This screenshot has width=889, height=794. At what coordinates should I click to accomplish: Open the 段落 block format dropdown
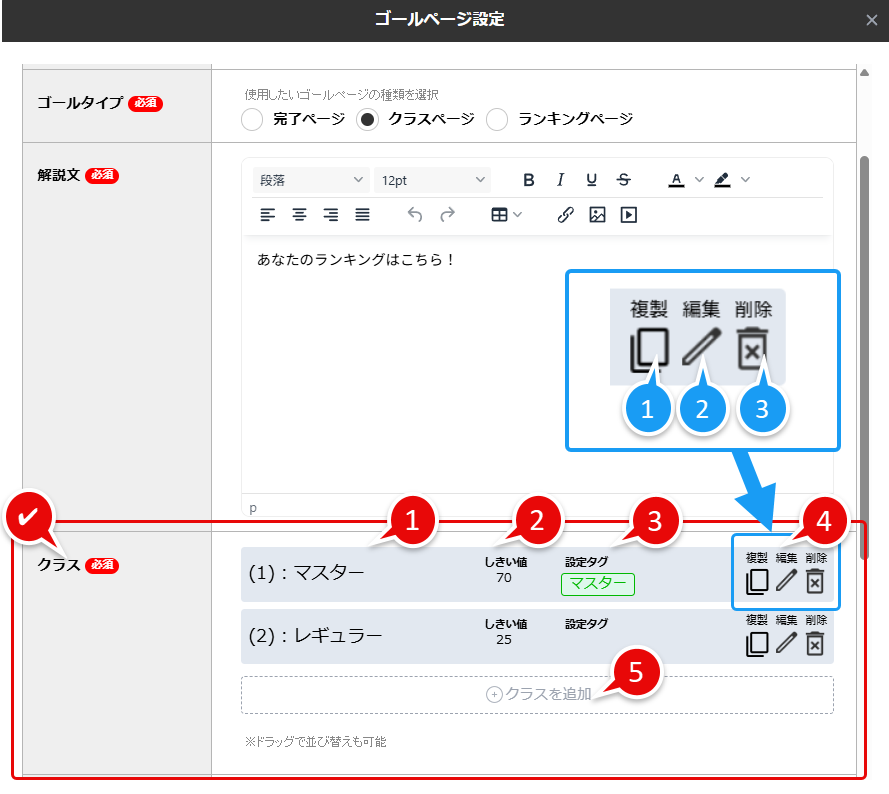[311, 180]
